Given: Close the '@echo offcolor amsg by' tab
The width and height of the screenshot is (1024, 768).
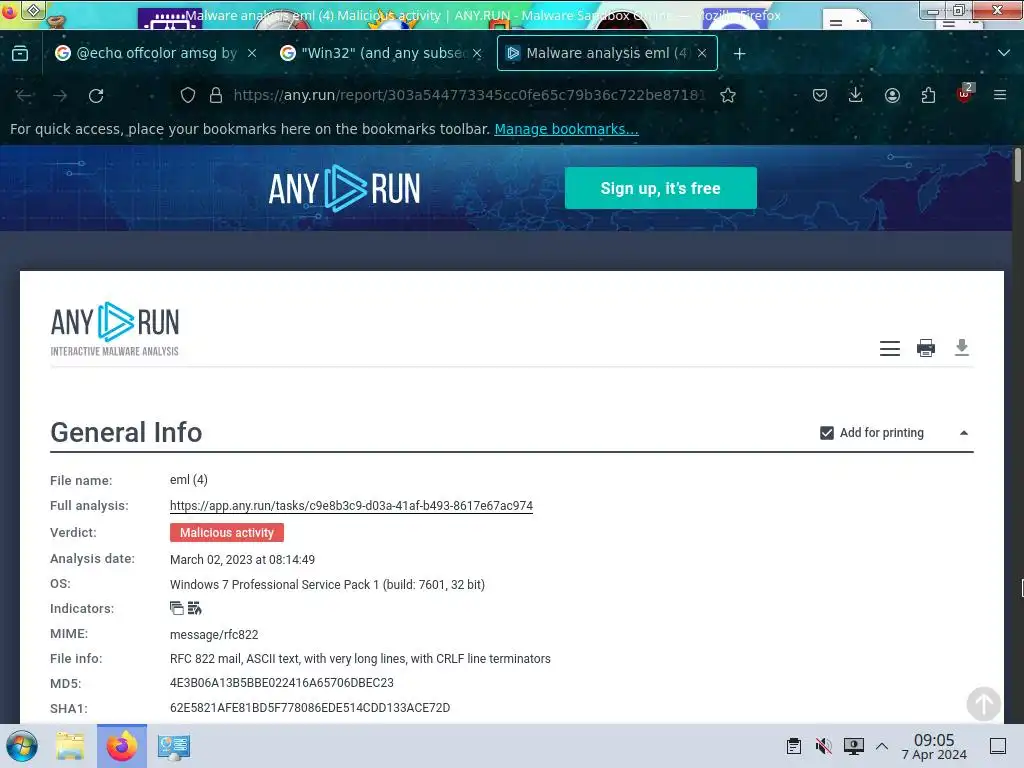Looking at the screenshot, I should (251, 54).
